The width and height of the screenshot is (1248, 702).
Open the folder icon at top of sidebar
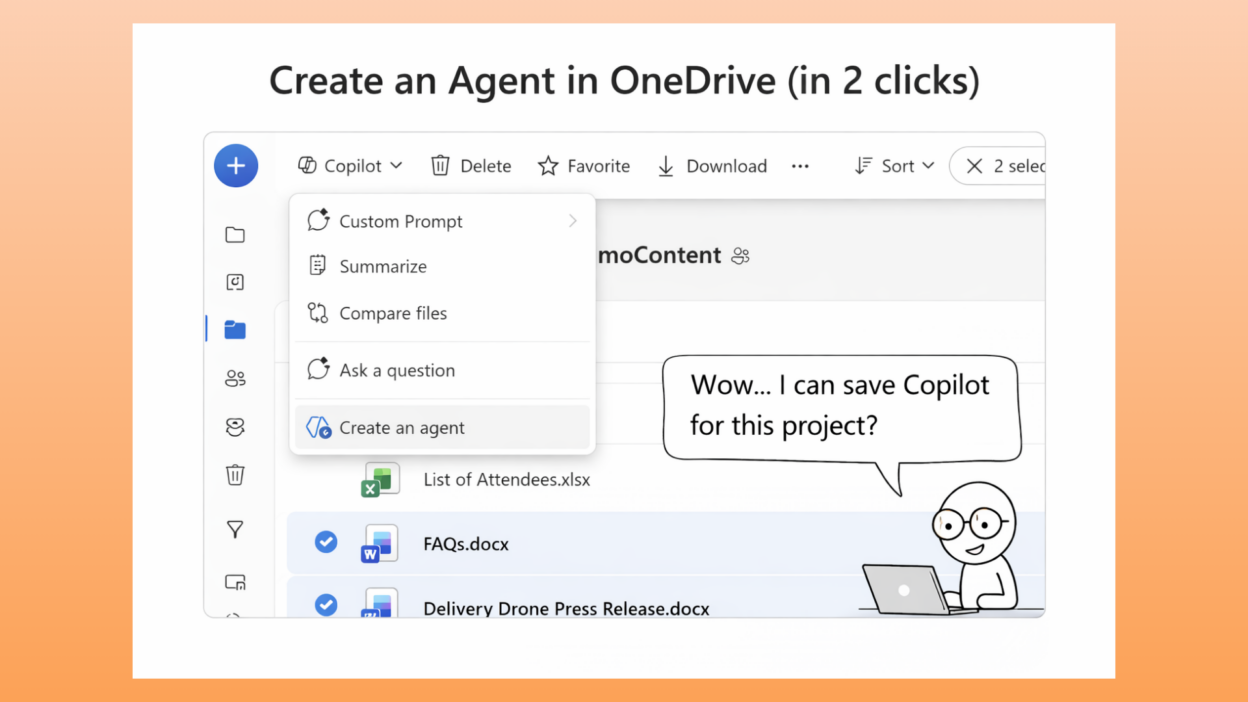point(235,235)
